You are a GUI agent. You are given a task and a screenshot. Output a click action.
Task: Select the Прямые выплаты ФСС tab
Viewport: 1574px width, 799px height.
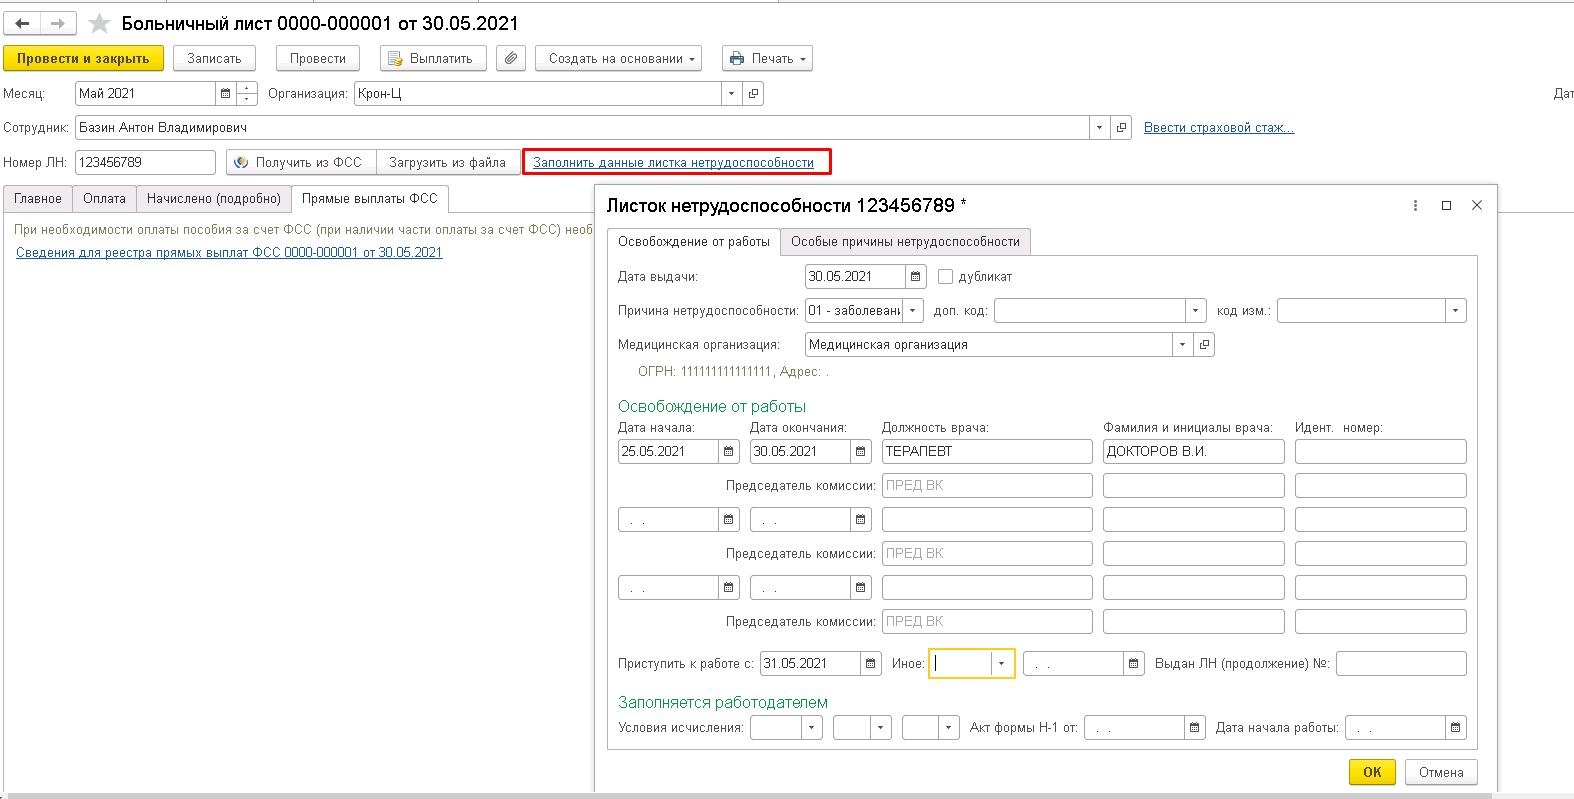[370, 199]
